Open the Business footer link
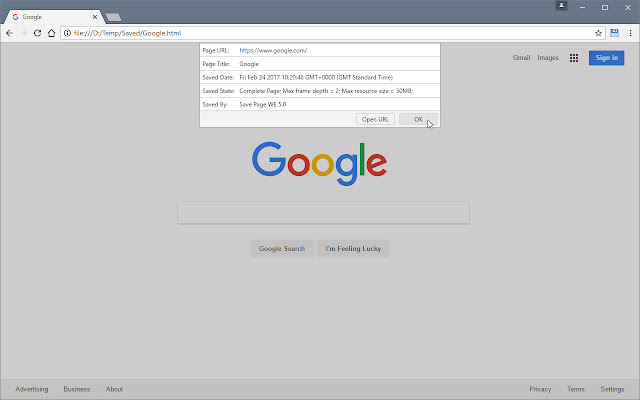640x400 pixels. click(x=77, y=389)
